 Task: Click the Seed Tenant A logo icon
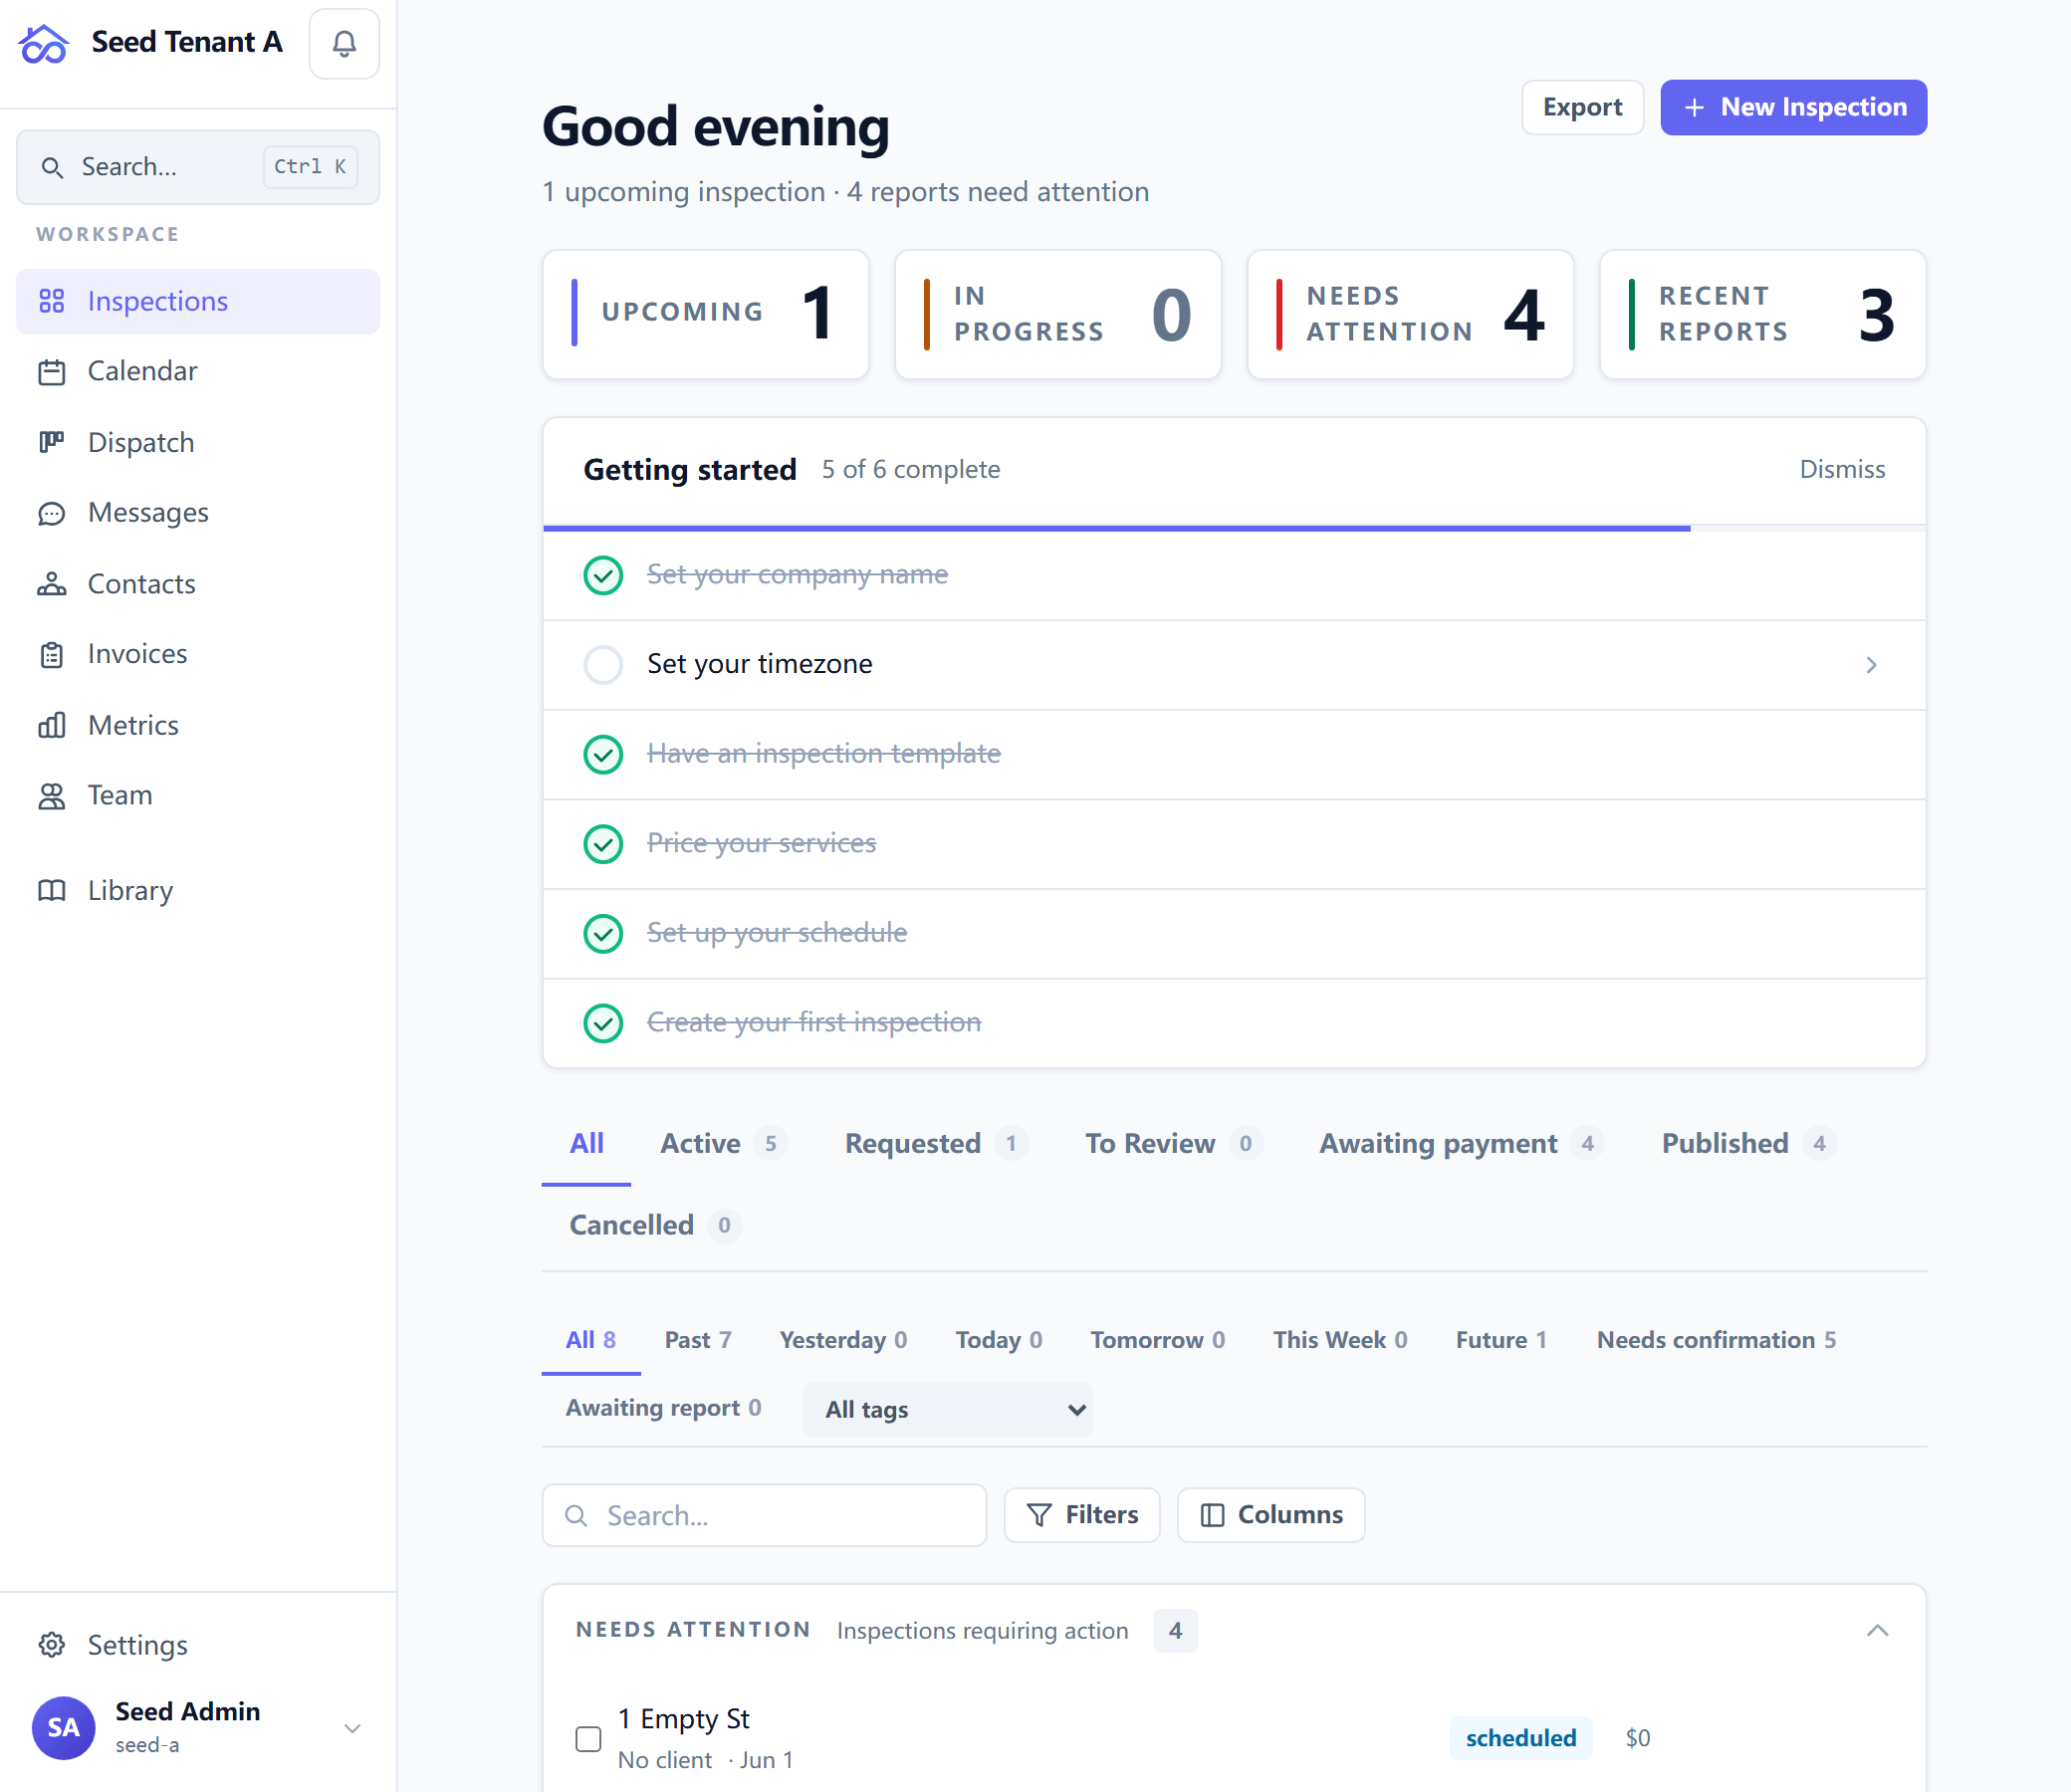pos(43,44)
